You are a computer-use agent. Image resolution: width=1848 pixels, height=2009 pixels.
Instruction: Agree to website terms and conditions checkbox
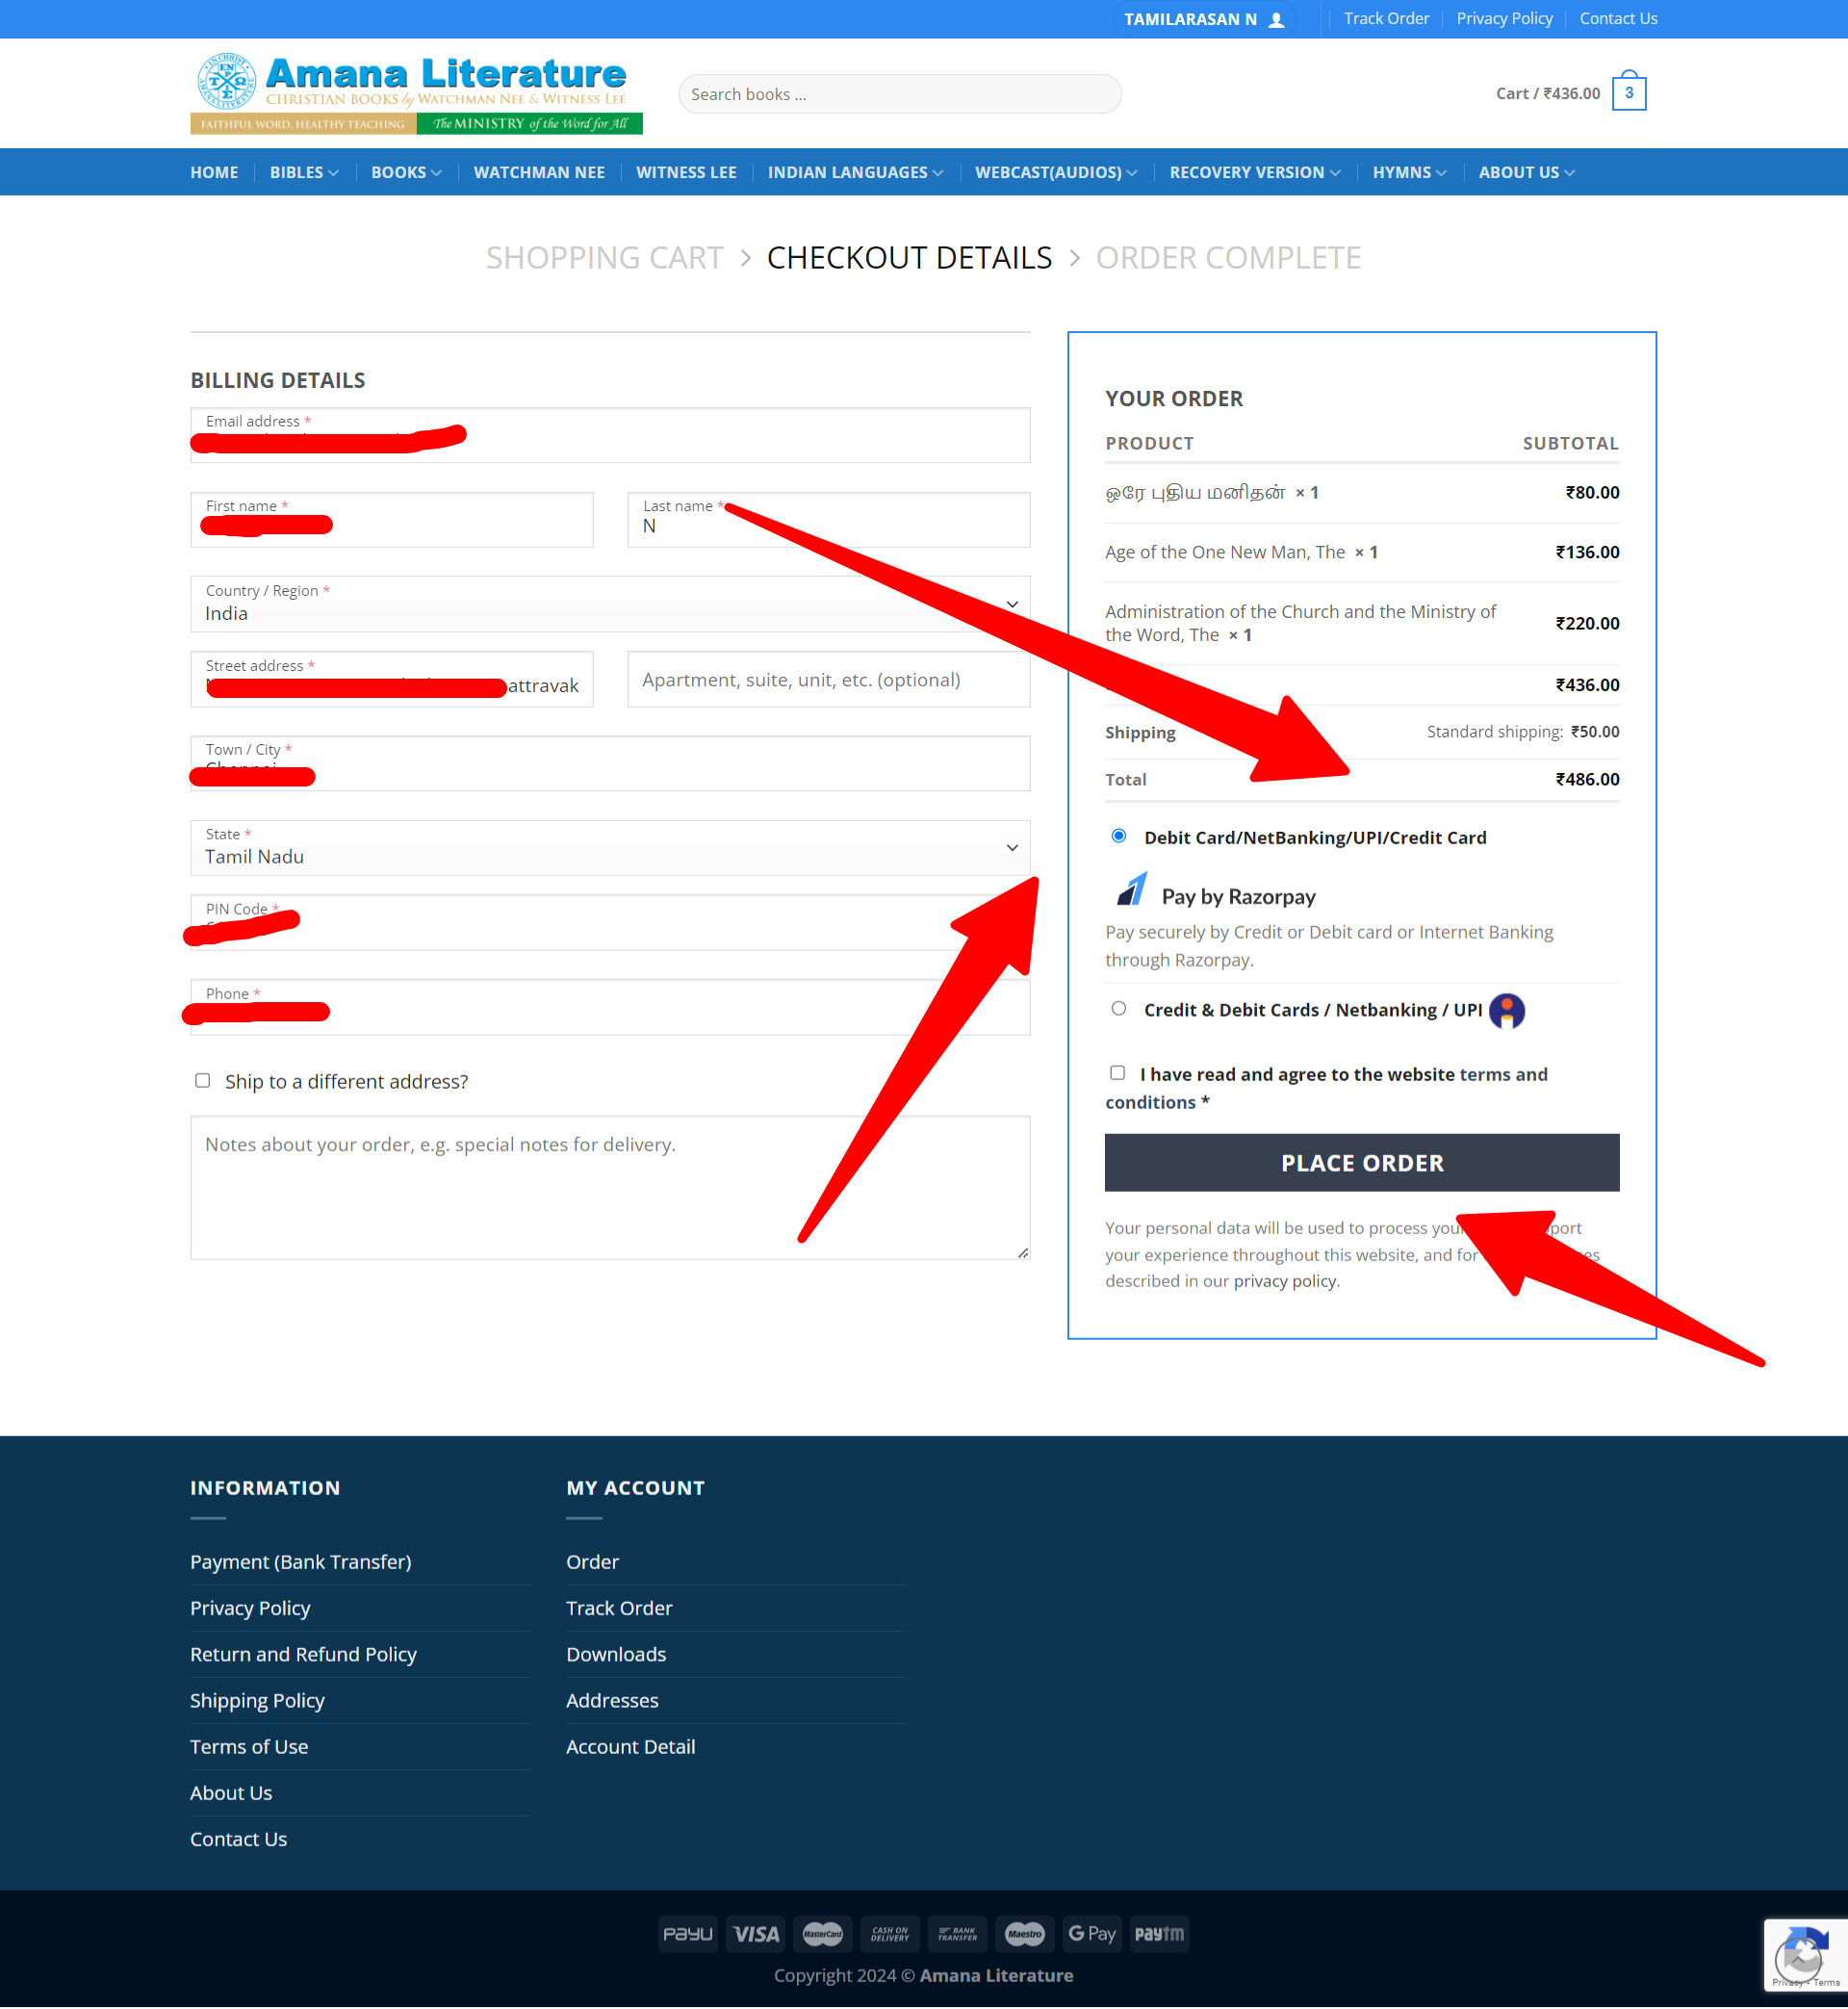coord(1117,1072)
